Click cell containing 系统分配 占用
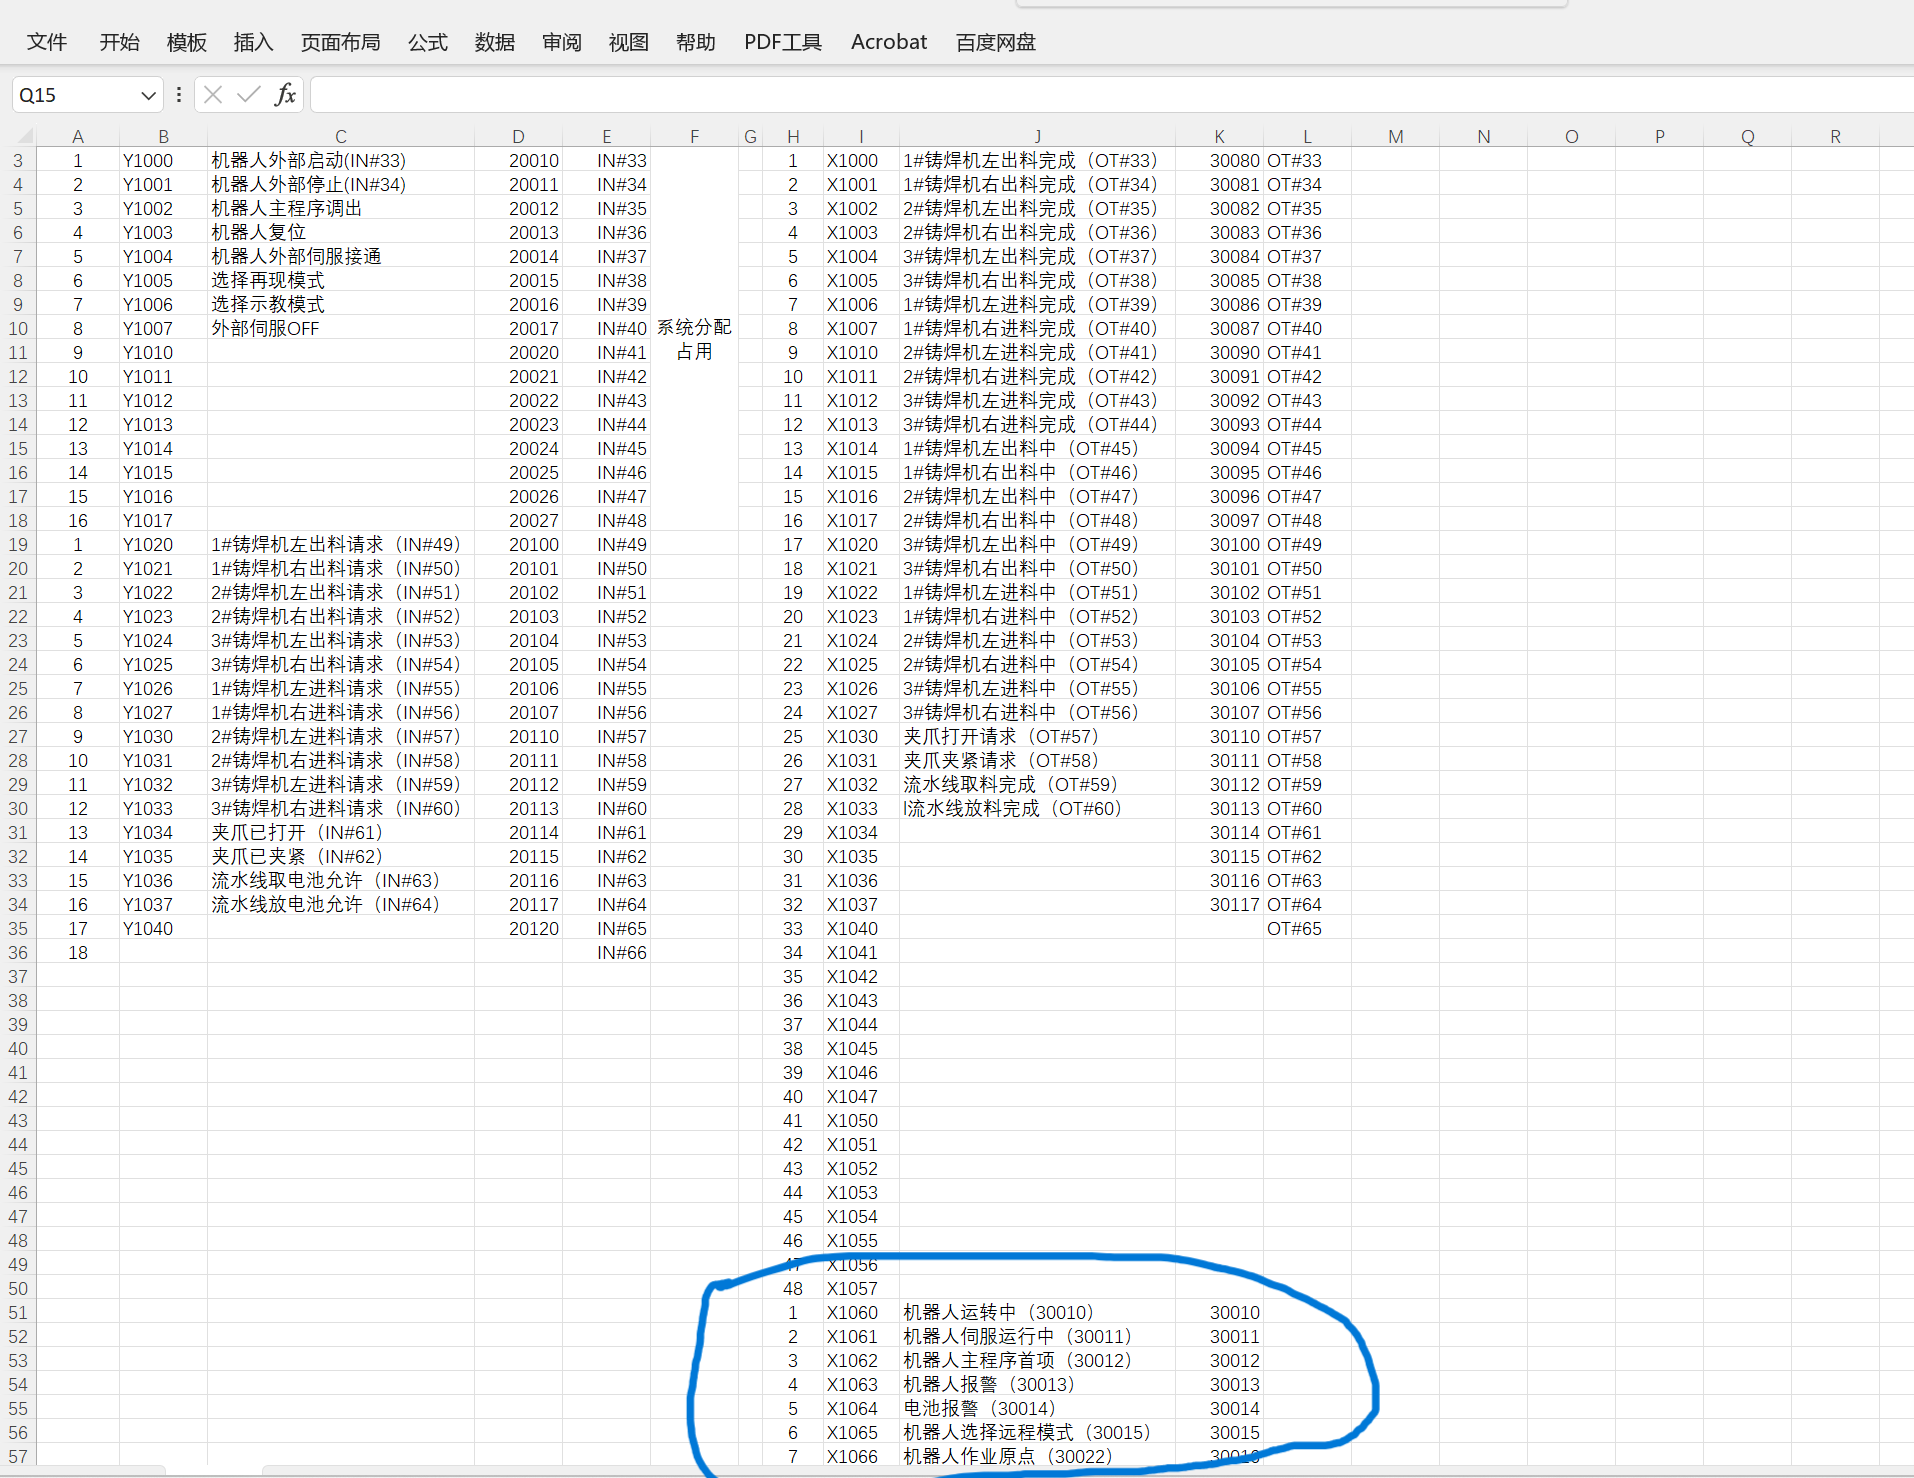This screenshot has height=1478, width=1914. pyautogui.click(x=694, y=340)
